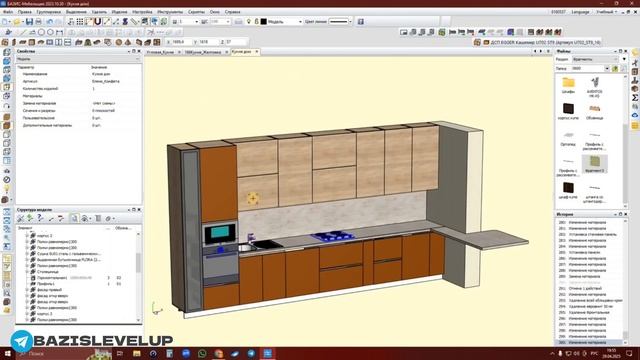Image resolution: width=640 pixels, height=360 pixels.
Task: Click the Количество изделий property row
Action: [79, 89]
